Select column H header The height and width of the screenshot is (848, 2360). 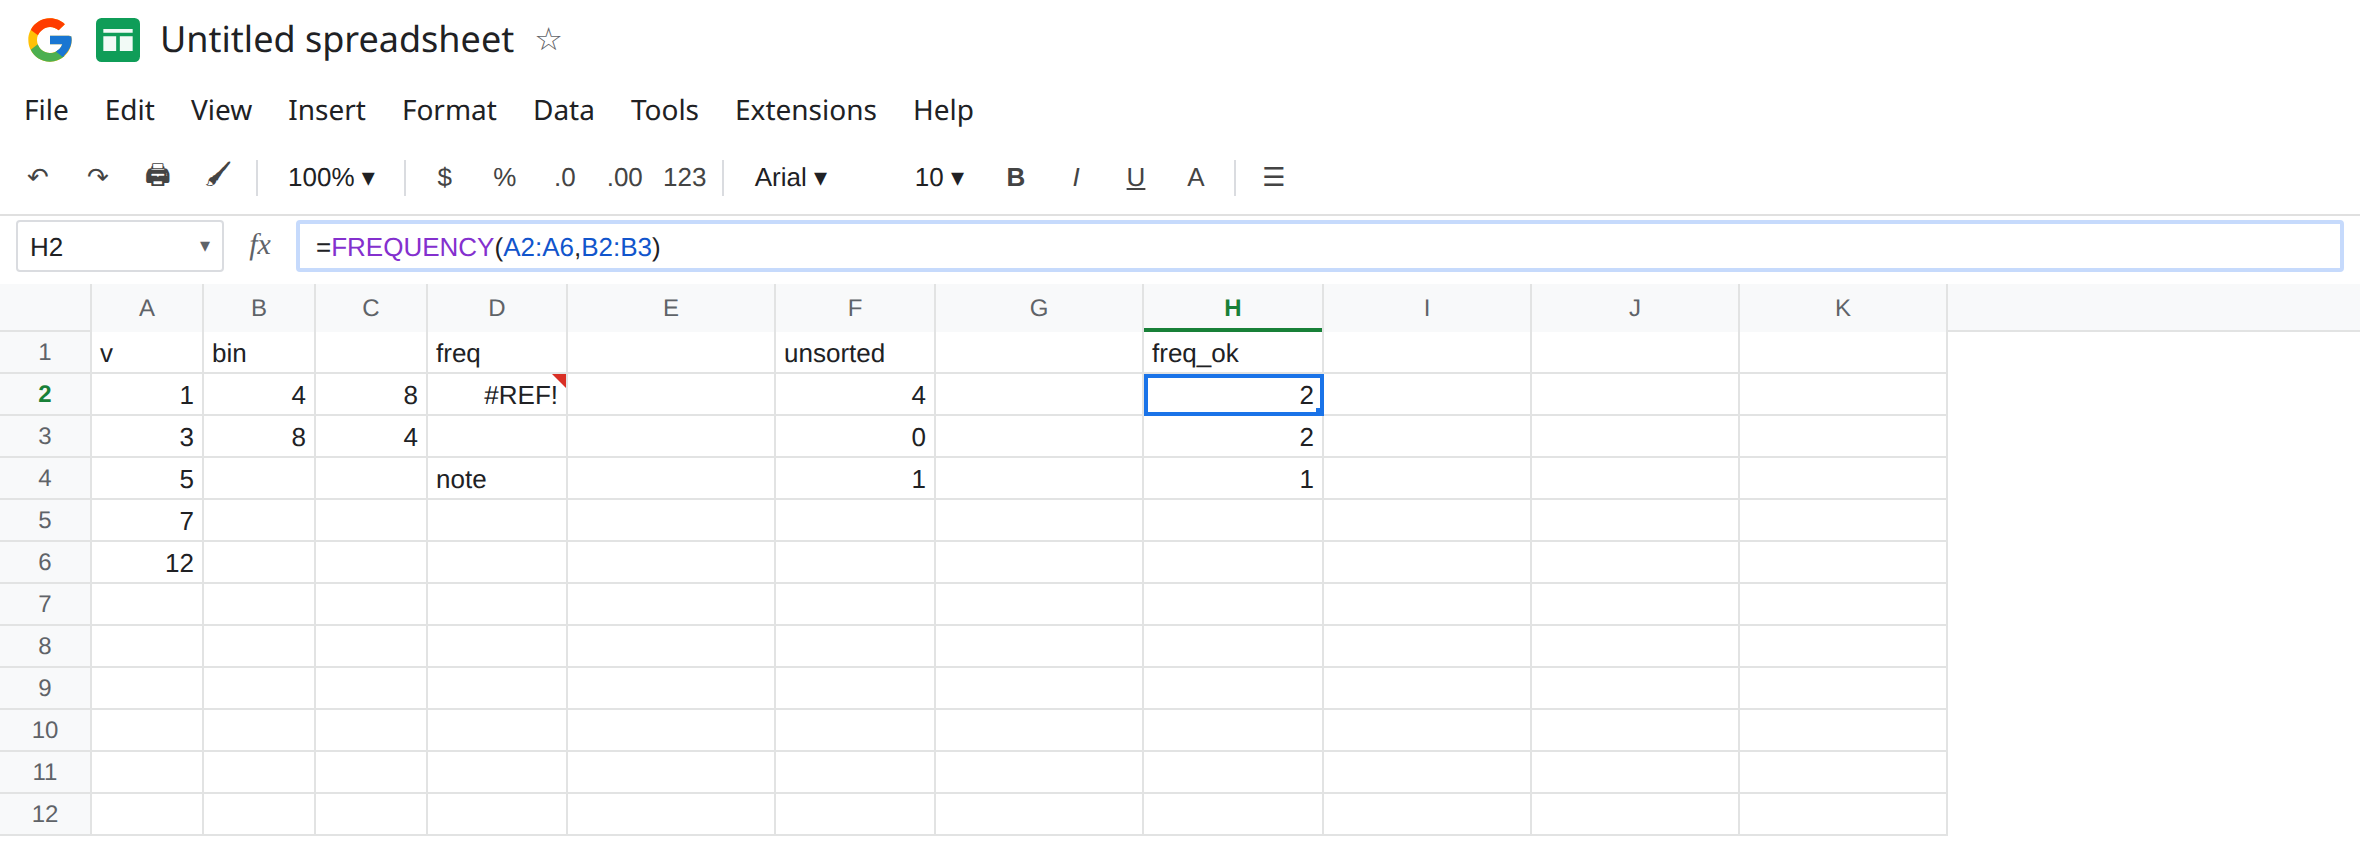pos(1233,308)
